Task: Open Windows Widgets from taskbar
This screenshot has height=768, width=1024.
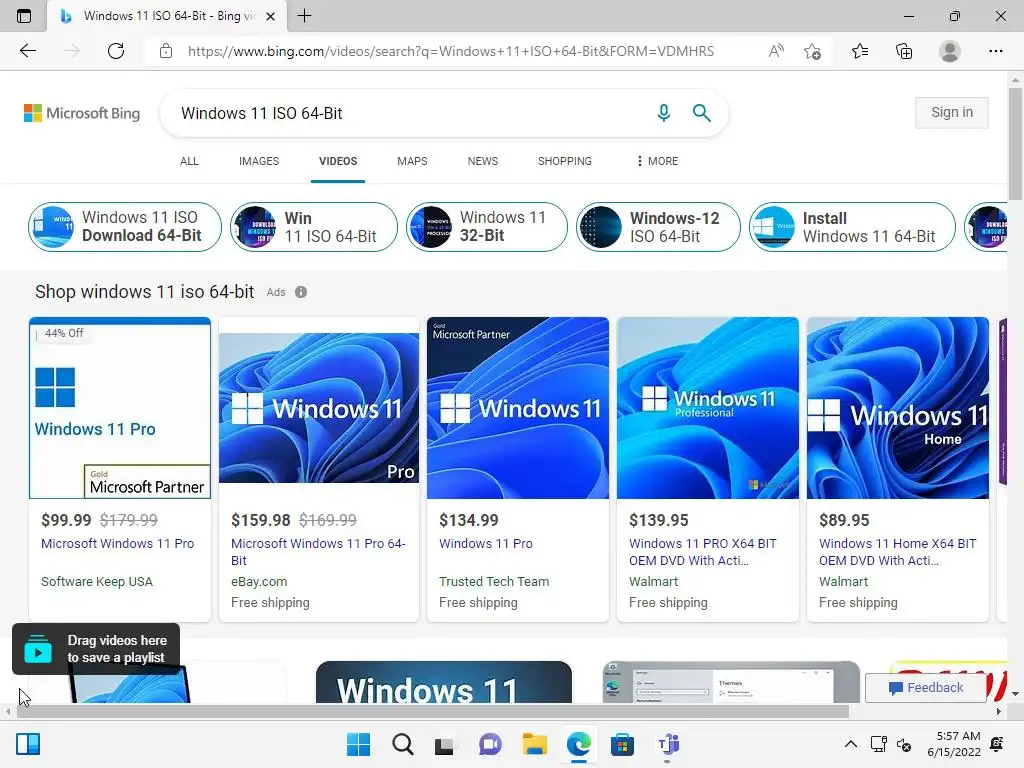Action: point(28,744)
